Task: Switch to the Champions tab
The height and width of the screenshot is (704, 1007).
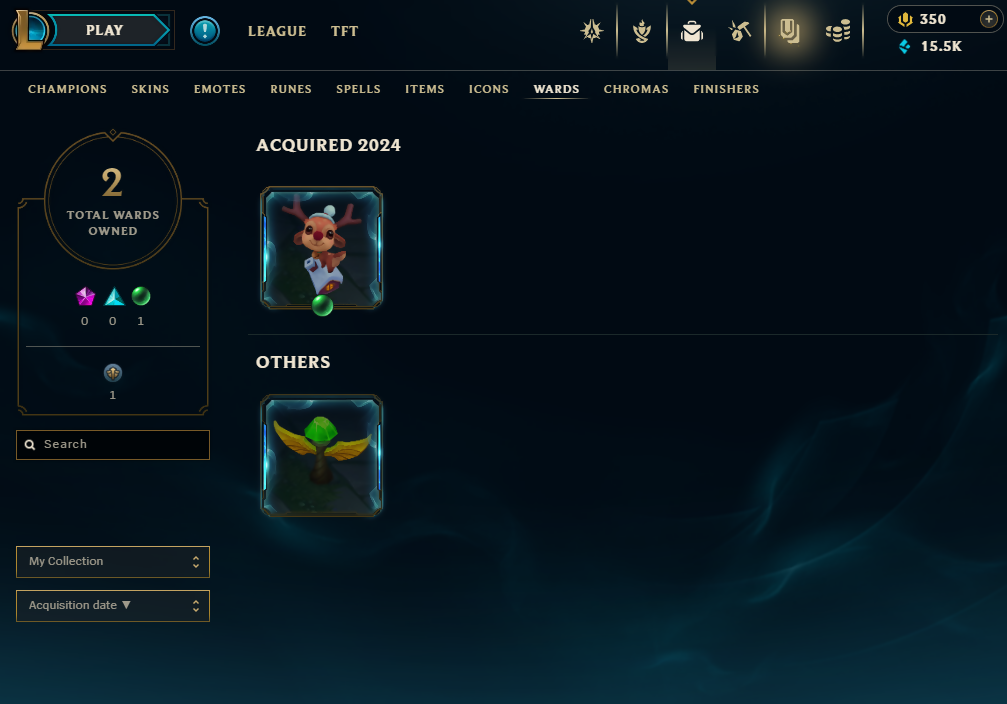Action: tap(67, 89)
